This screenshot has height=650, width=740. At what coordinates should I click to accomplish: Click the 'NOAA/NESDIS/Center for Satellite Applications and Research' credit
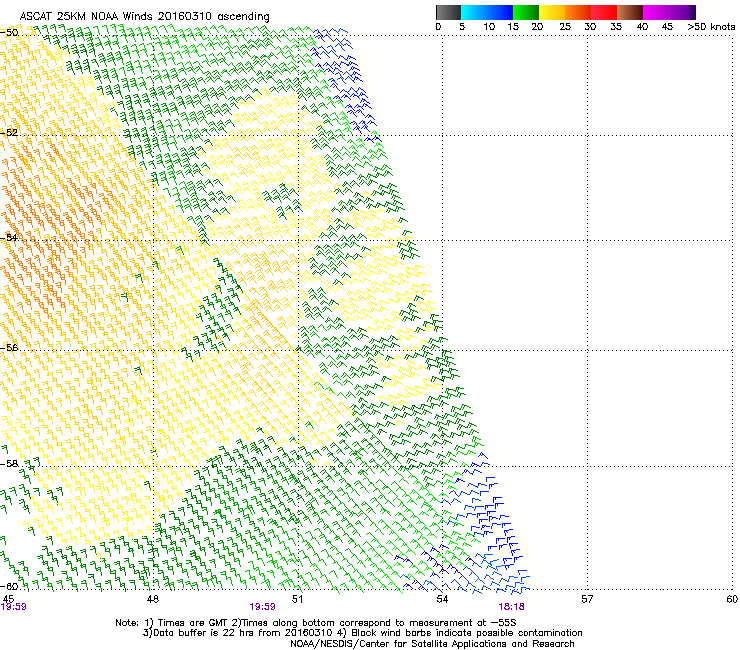(432, 644)
